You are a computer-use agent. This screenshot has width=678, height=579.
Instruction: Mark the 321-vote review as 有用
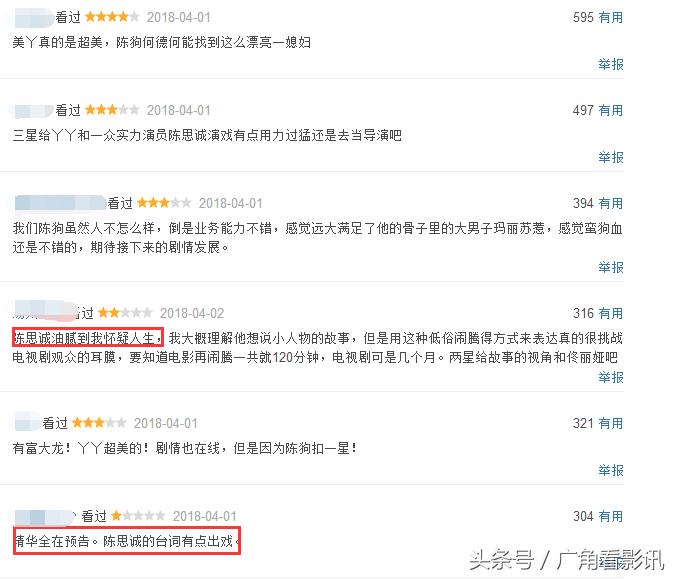pyautogui.click(x=611, y=423)
